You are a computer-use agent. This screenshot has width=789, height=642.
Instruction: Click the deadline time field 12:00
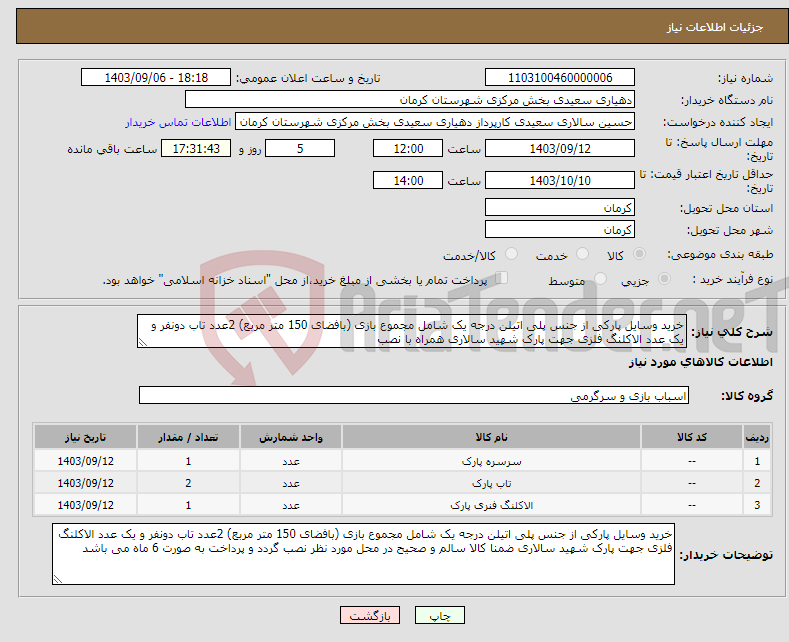408,148
